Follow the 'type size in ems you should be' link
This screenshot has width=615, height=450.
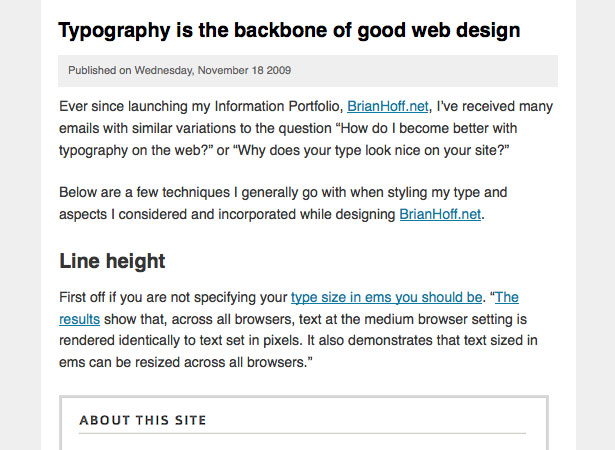click(x=386, y=297)
